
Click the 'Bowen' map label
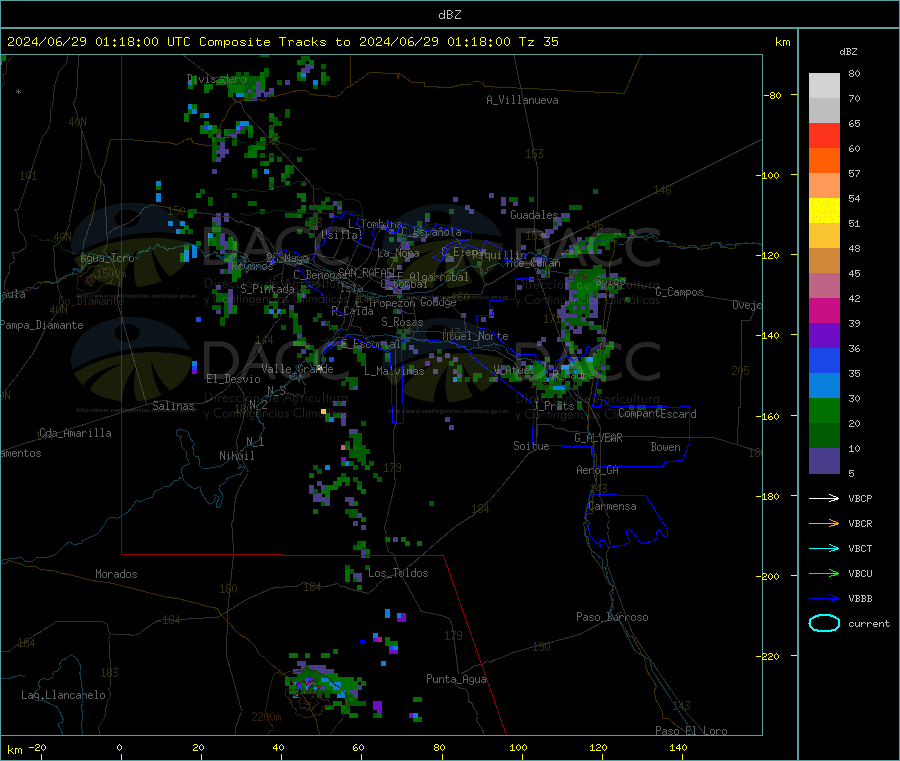coord(665,447)
